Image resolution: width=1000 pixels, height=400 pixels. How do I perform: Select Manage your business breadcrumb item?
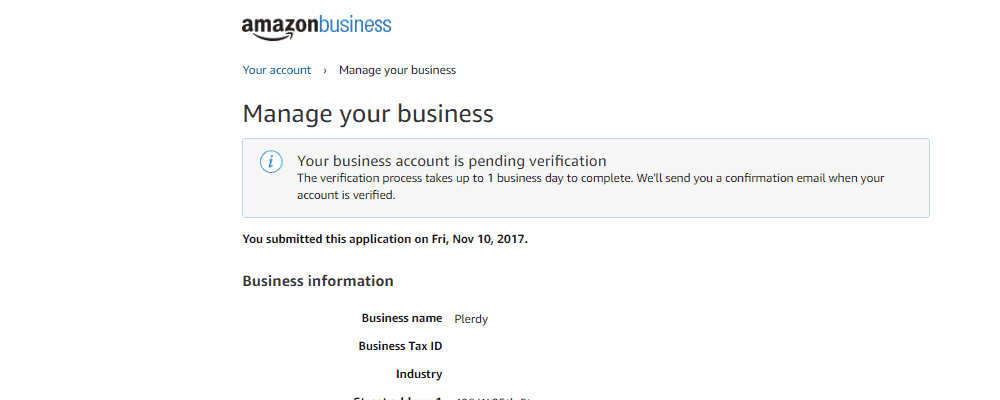coord(397,70)
